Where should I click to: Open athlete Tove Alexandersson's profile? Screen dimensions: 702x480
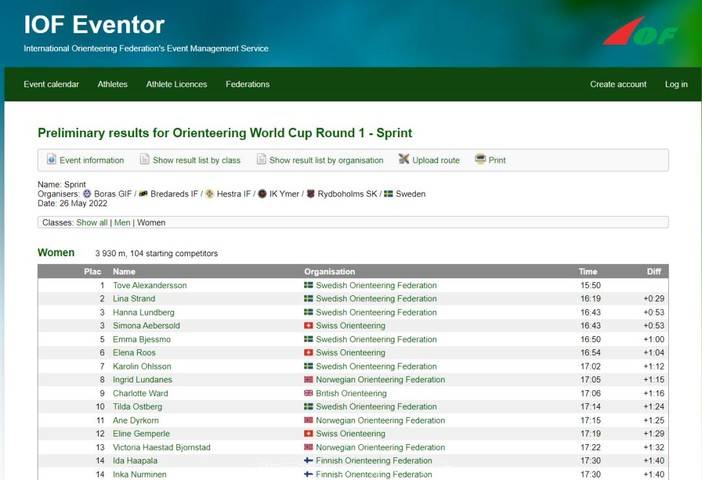[x=149, y=285]
